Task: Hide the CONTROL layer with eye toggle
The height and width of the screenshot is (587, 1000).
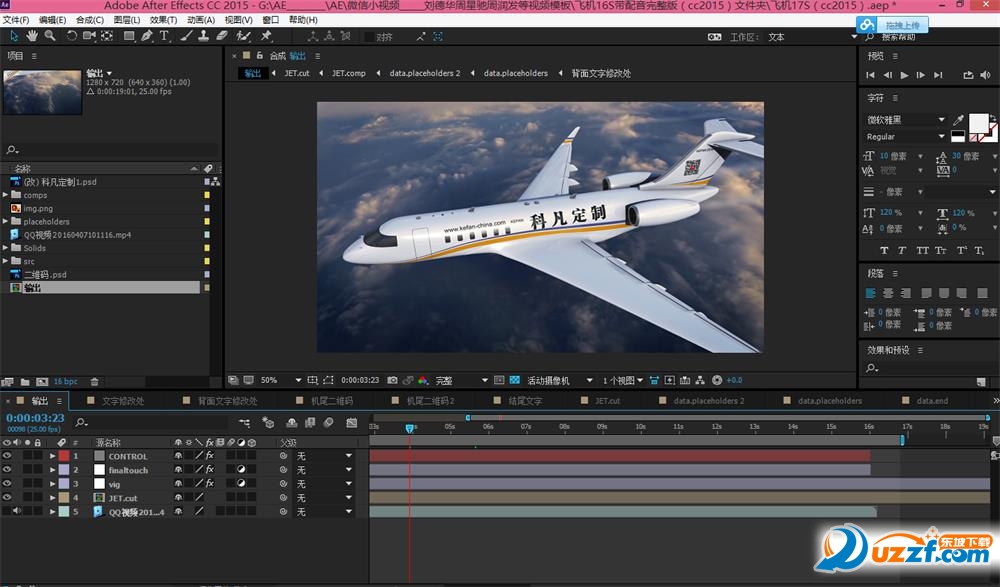Action: pos(8,456)
